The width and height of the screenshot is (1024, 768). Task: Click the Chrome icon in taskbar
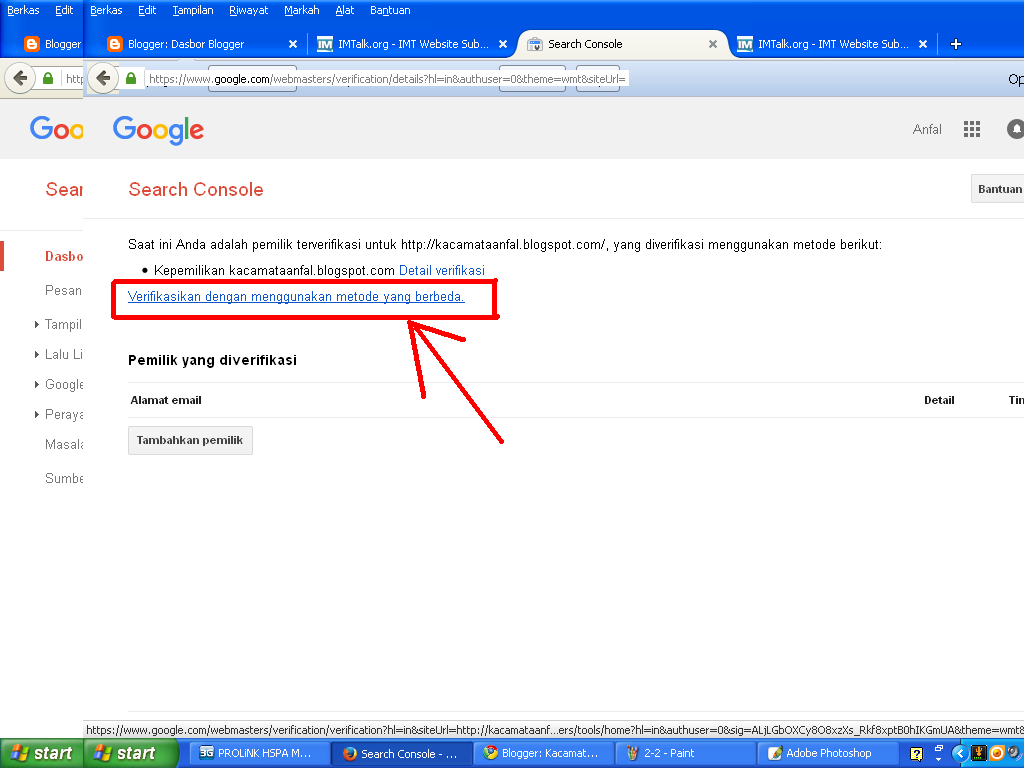490,754
